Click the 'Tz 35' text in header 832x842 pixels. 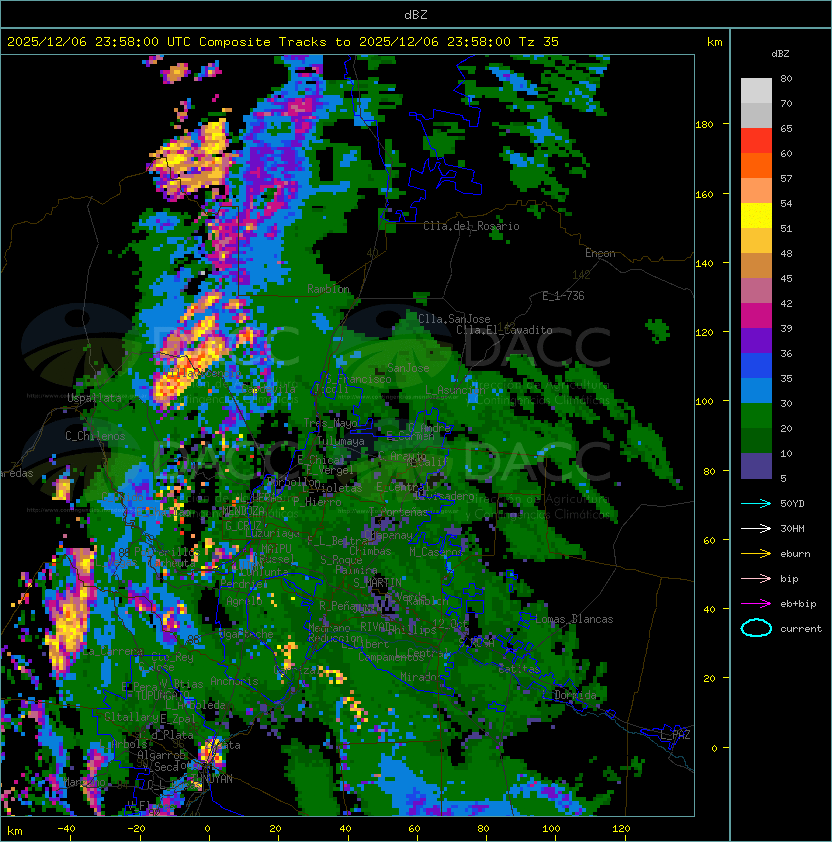click(x=539, y=42)
